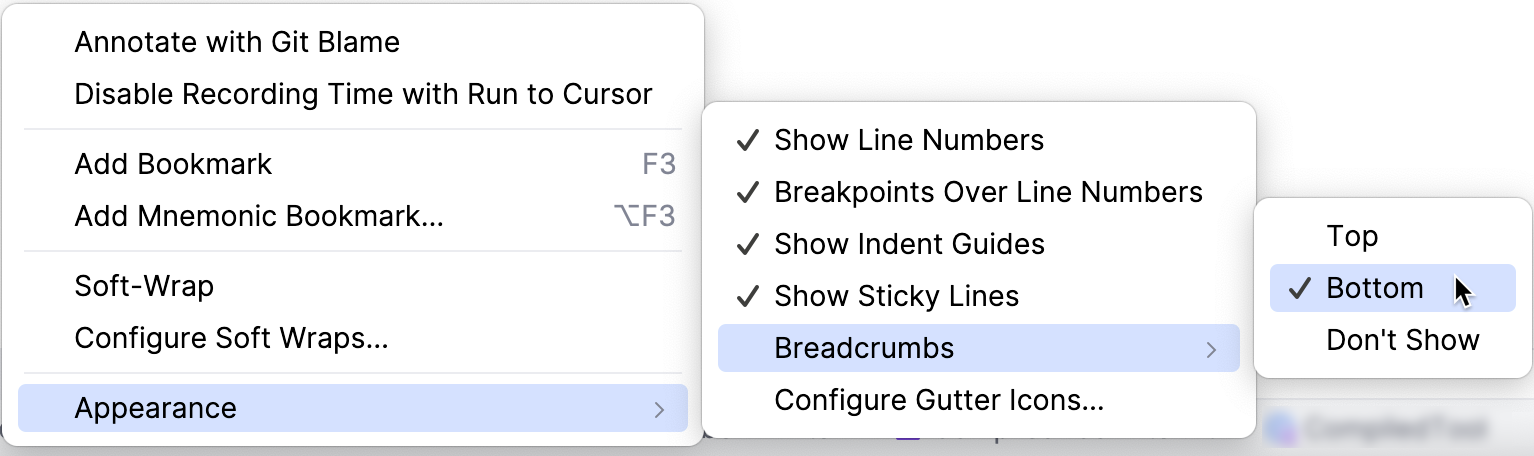Open Configure Soft Wraps settings
The image size is (1534, 456).
(x=231, y=338)
